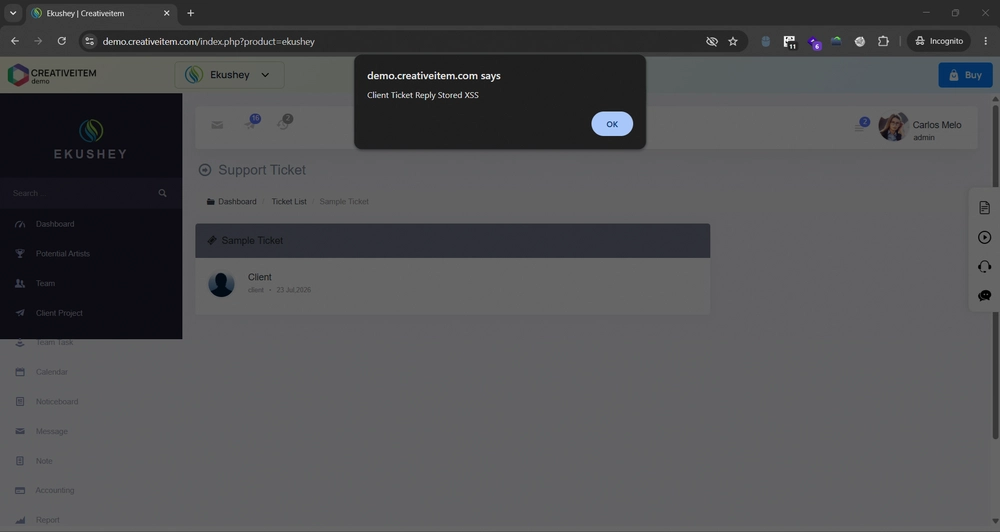Bookmark the page with the star icon

click(x=733, y=41)
